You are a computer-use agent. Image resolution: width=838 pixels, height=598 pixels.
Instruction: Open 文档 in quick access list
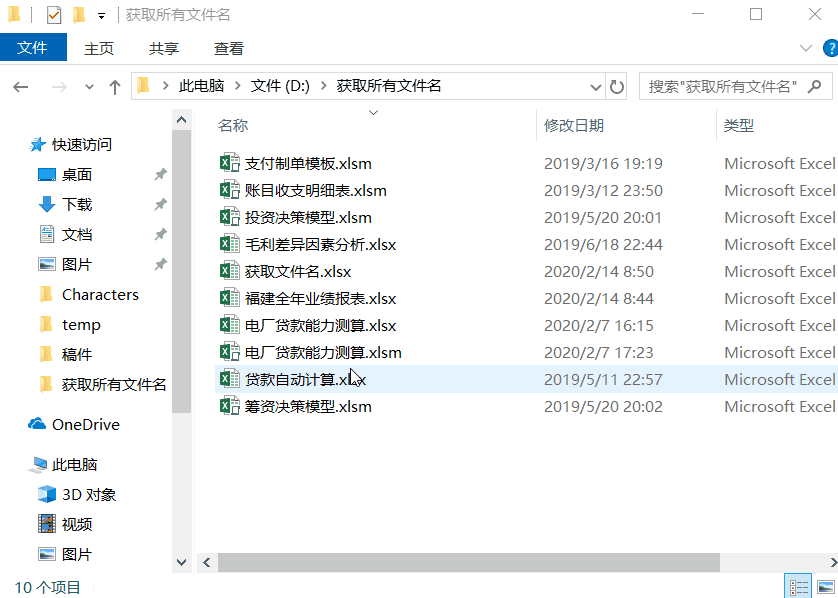[77, 235]
